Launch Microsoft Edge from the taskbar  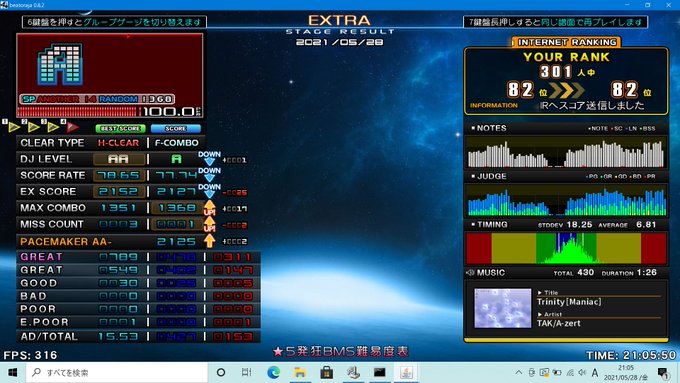tap(273, 373)
